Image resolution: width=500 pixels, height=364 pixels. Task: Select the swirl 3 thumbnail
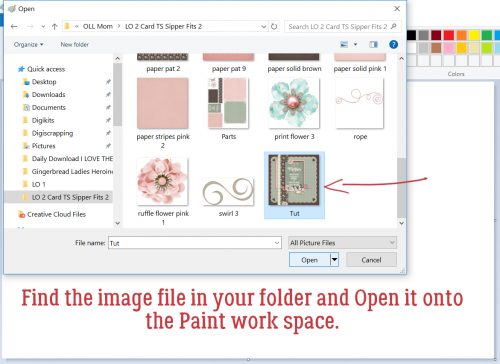tap(228, 192)
